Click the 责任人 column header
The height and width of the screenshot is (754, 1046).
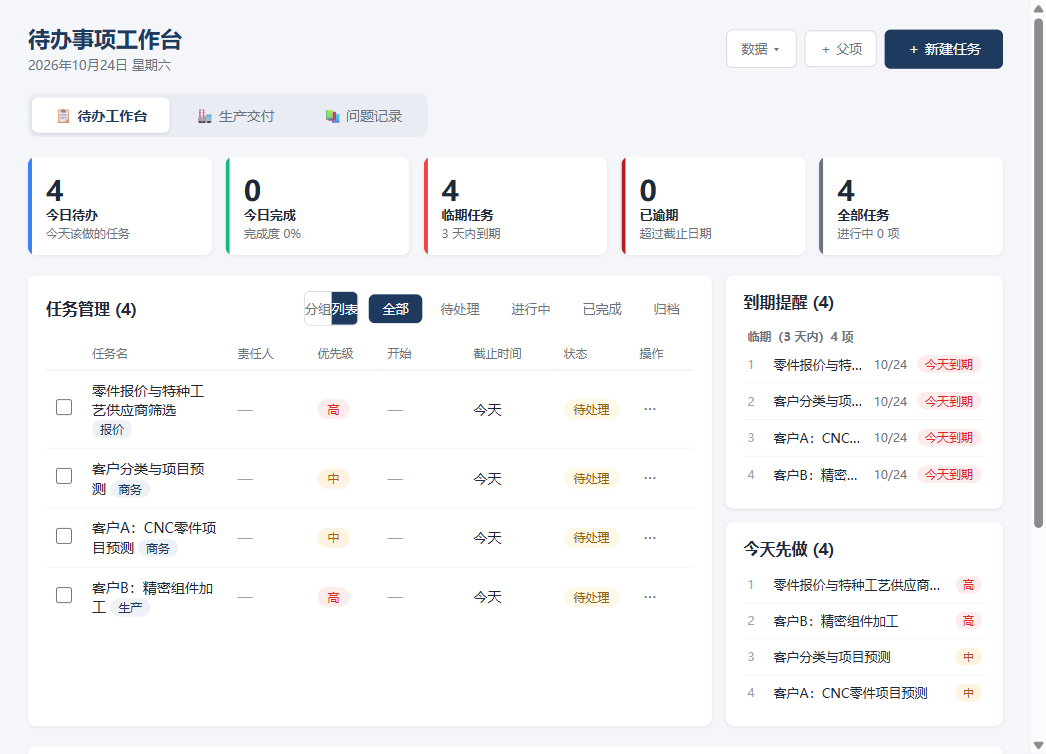[255, 354]
